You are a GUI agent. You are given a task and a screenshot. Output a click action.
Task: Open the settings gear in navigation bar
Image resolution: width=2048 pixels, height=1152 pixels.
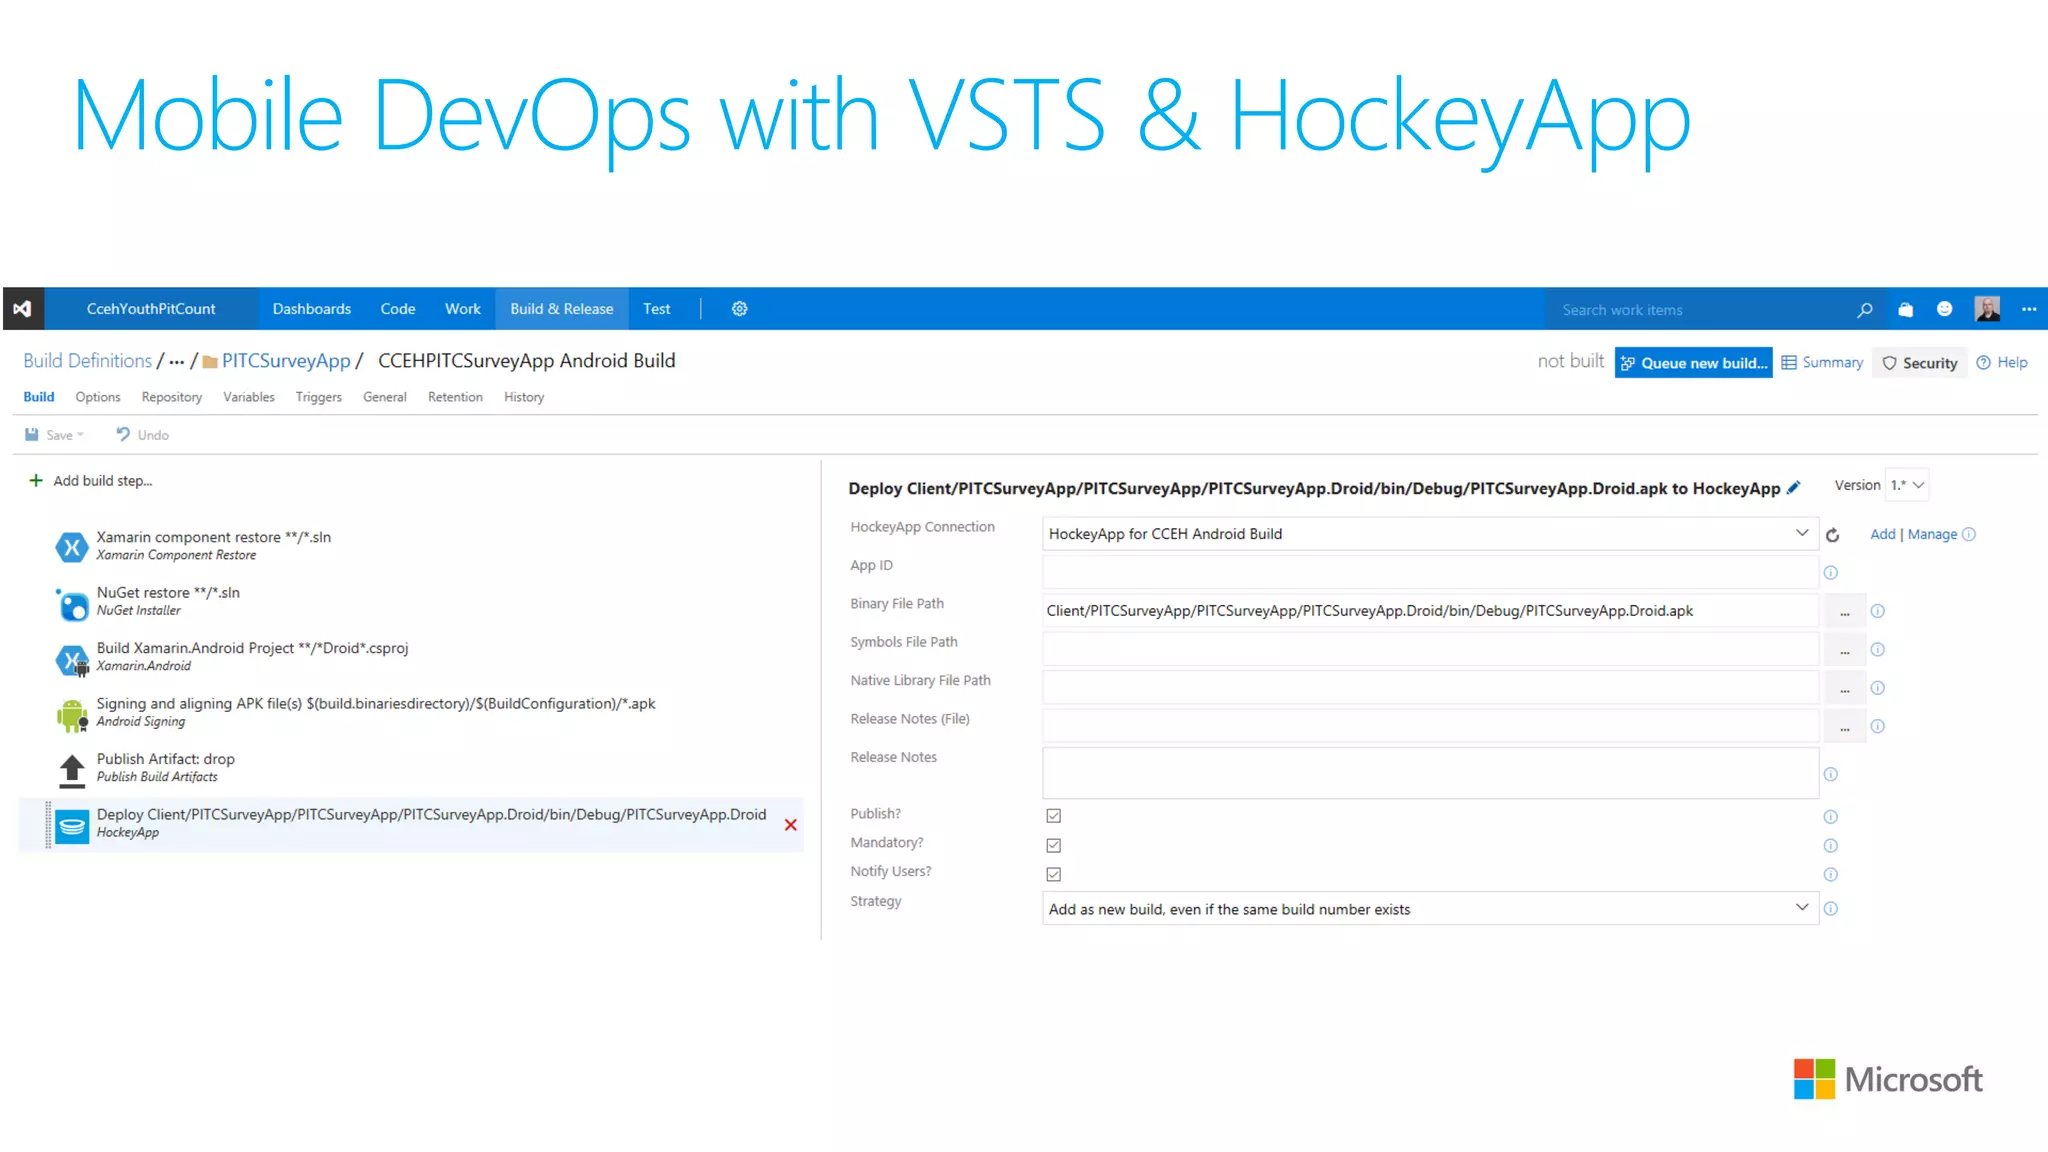pos(740,309)
